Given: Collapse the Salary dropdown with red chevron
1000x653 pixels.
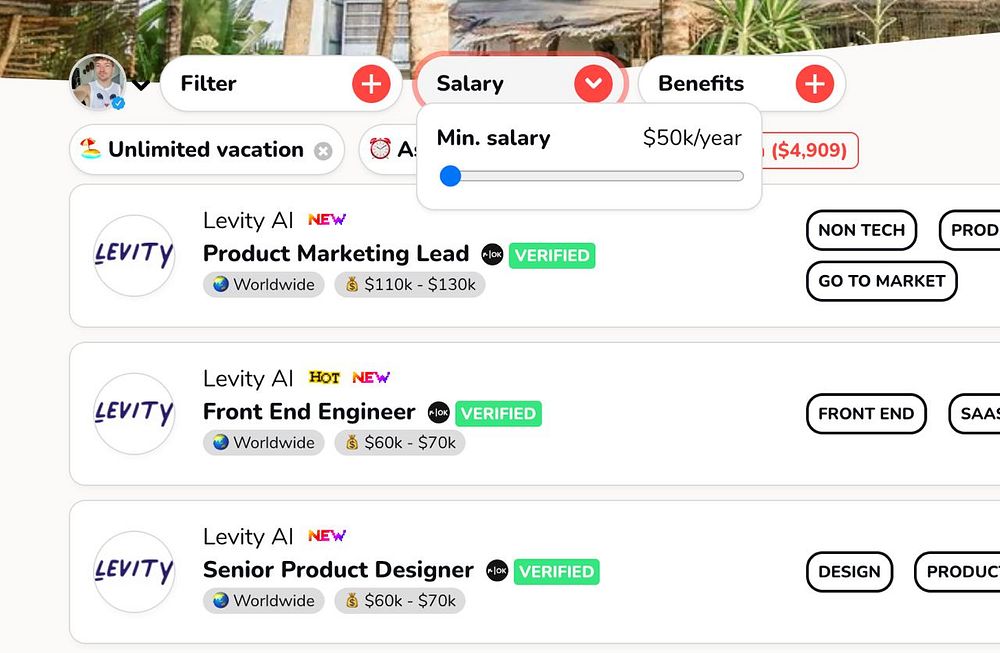Looking at the screenshot, I should pyautogui.click(x=593, y=84).
